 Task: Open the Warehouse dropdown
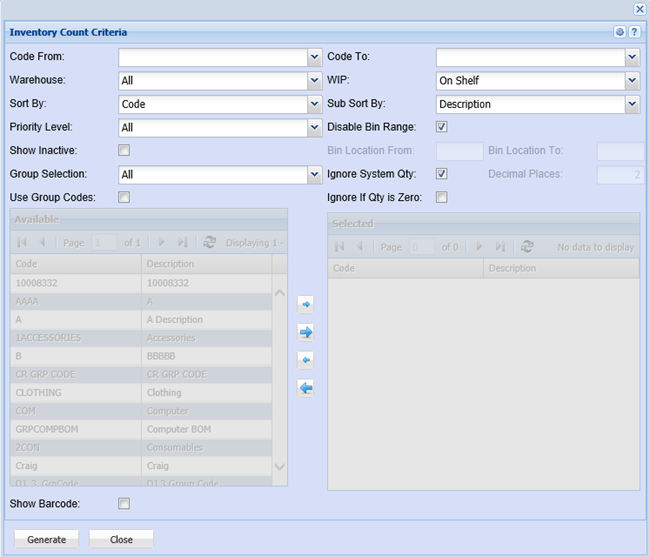[314, 81]
